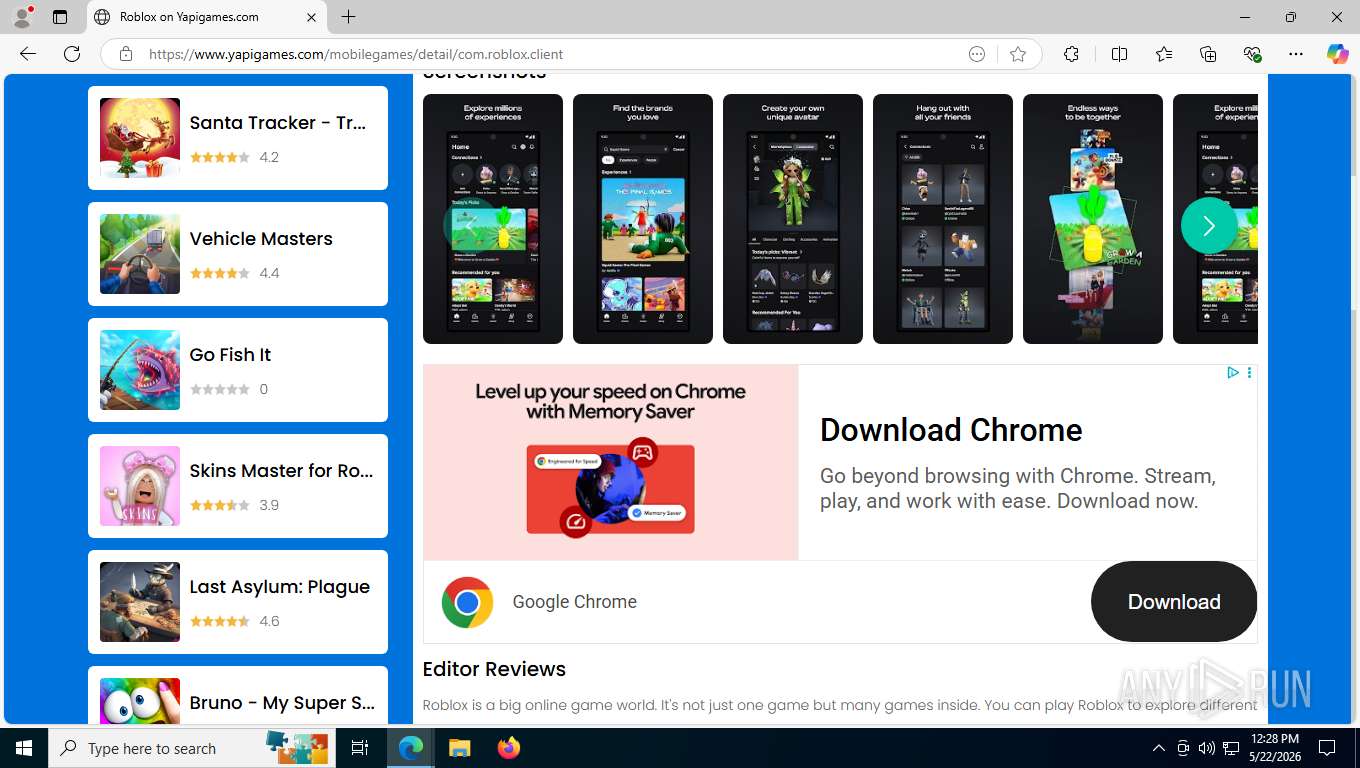The width and height of the screenshot is (1360, 768).
Task: Click the Santa Tracker thumbnail image
Action: pos(140,138)
